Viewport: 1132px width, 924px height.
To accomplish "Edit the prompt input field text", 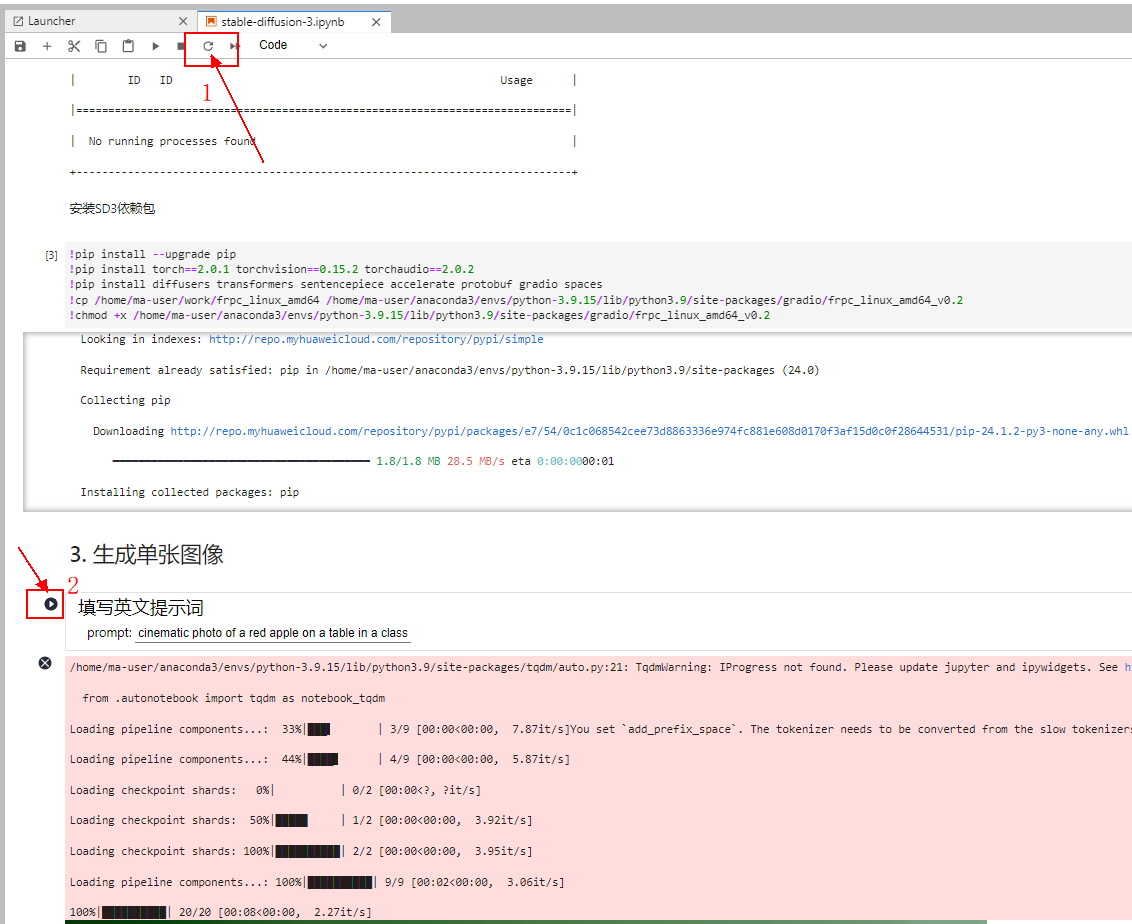I will click(x=273, y=633).
